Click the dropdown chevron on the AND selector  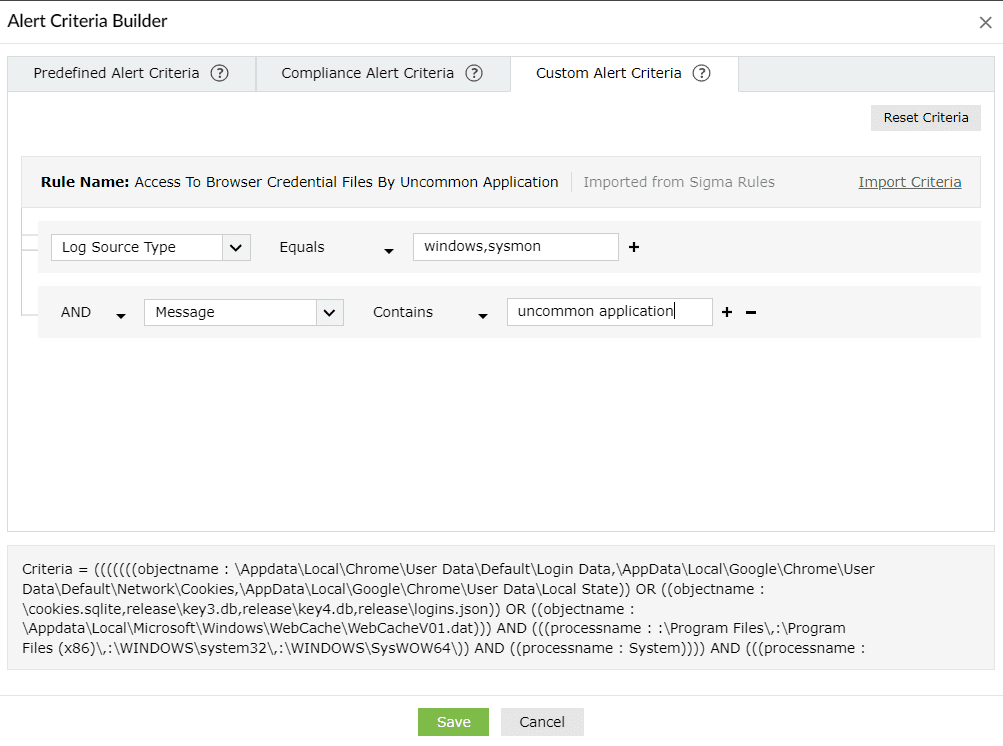pos(120,315)
